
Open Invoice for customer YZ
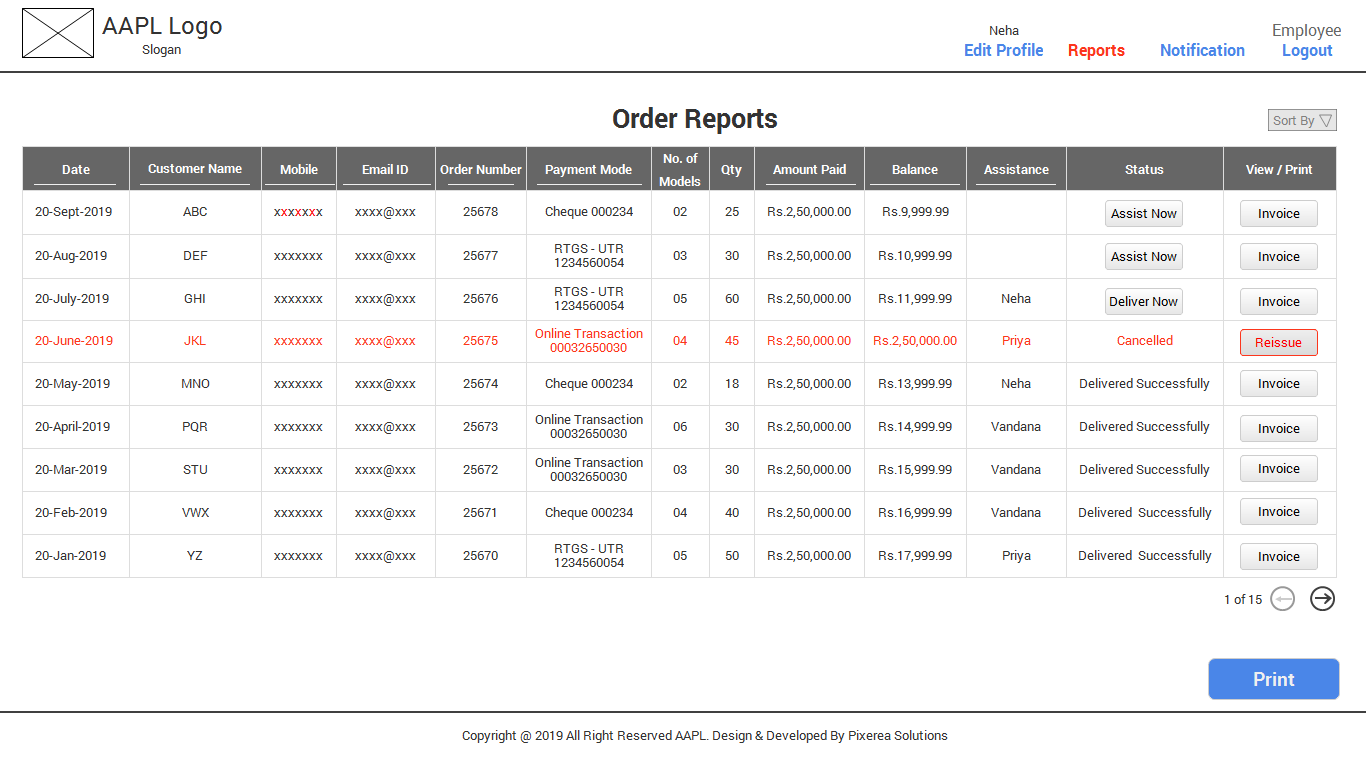coord(1279,556)
